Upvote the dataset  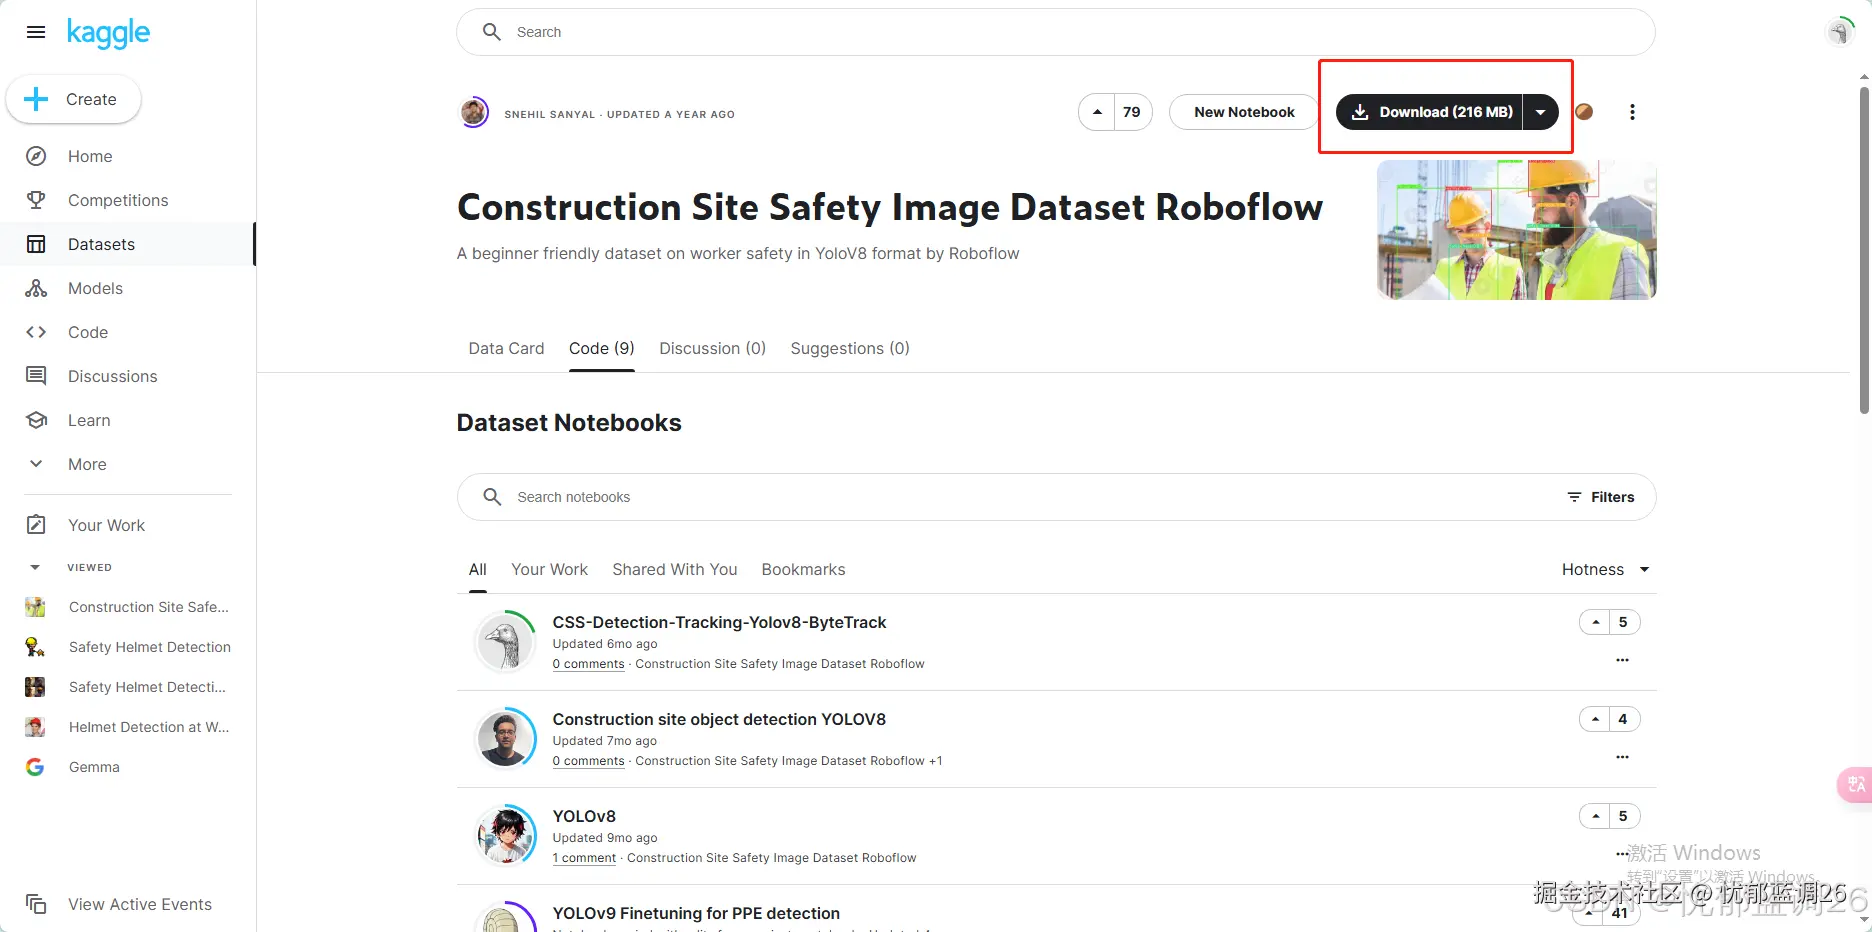(x=1097, y=112)
